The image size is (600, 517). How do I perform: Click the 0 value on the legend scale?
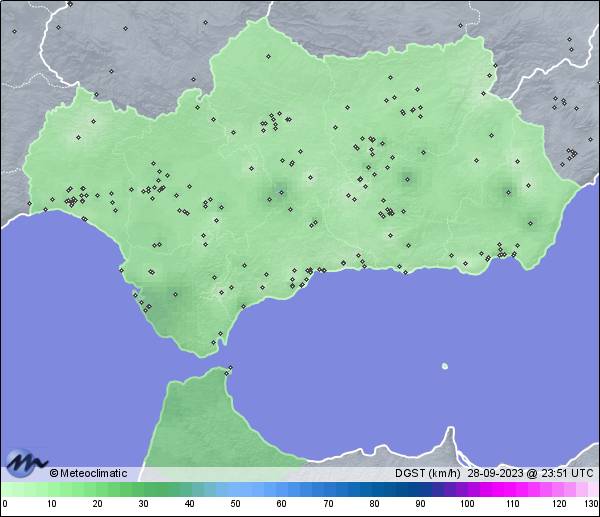pyautogui.click(x=5, y=503)
